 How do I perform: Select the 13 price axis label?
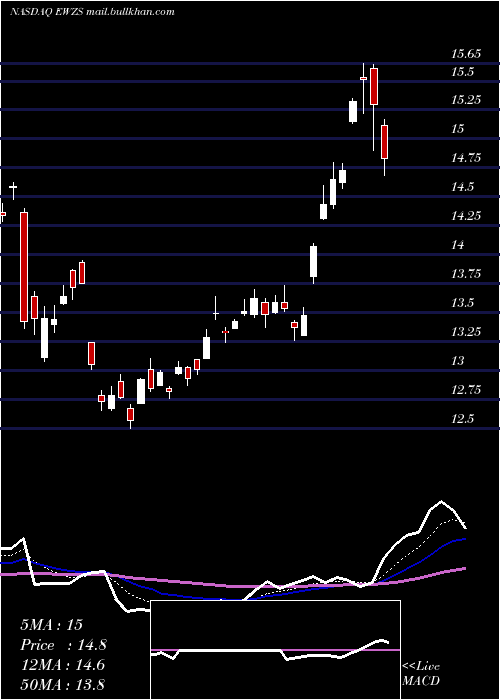[x=458, y=361]
